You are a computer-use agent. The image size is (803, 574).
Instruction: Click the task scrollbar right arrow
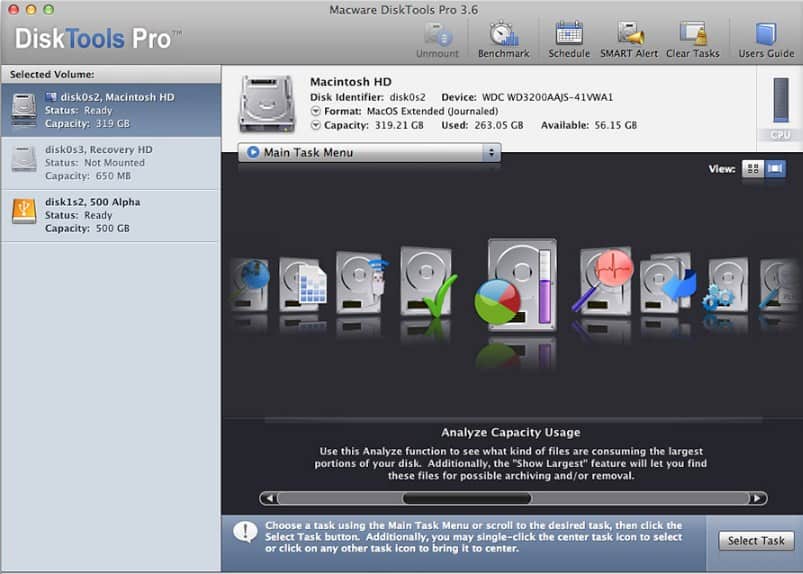(757, 498)
